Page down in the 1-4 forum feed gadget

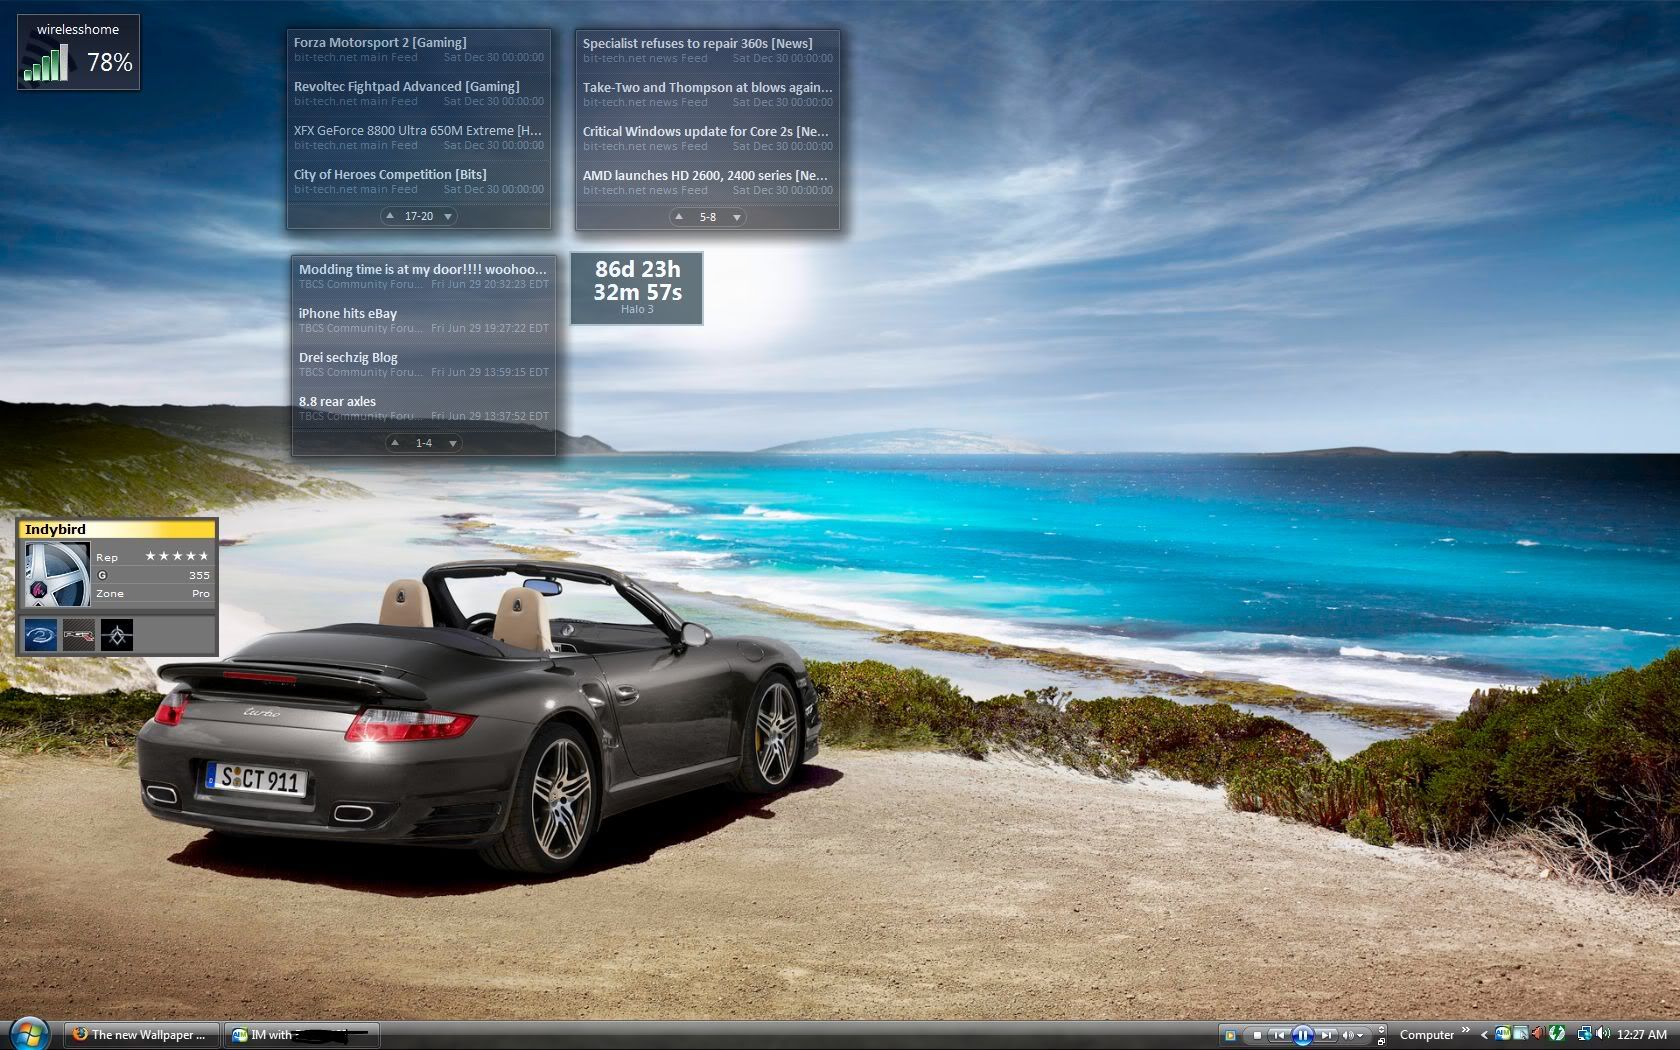point(453,443)
